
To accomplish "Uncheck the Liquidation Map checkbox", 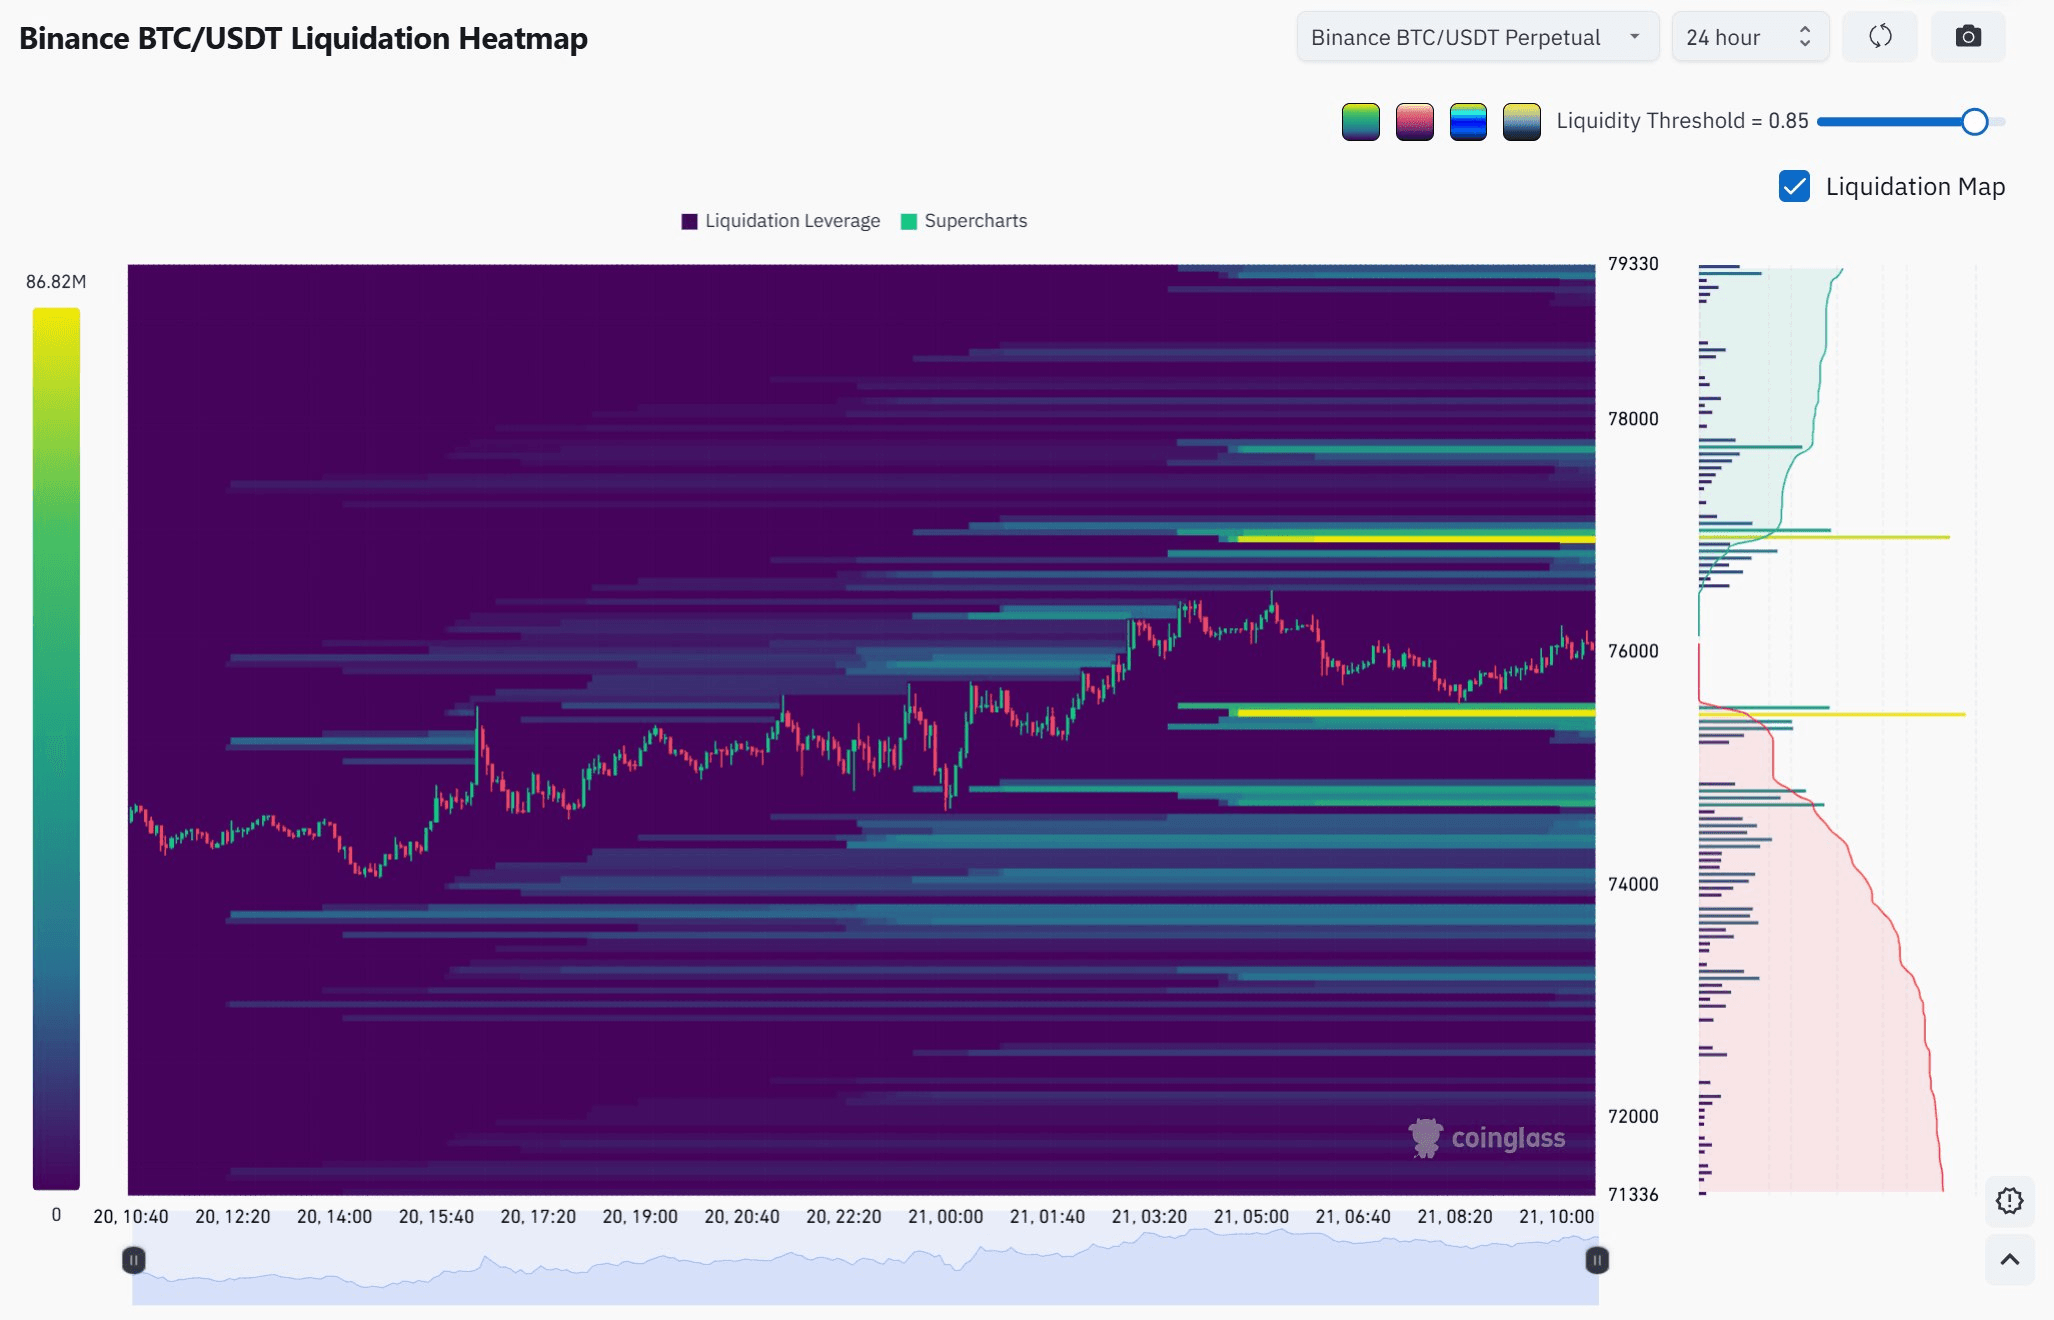I will (x=1794, y=186).
